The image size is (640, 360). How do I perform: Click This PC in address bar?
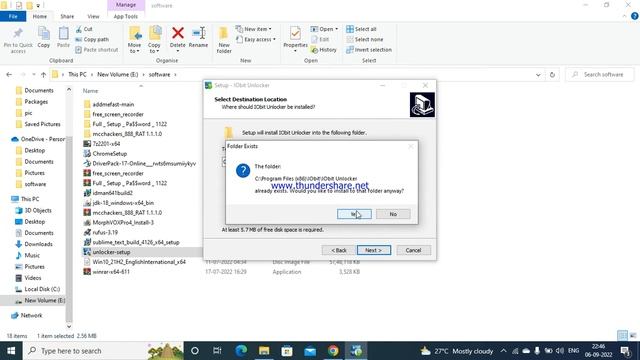click(77, 75)
